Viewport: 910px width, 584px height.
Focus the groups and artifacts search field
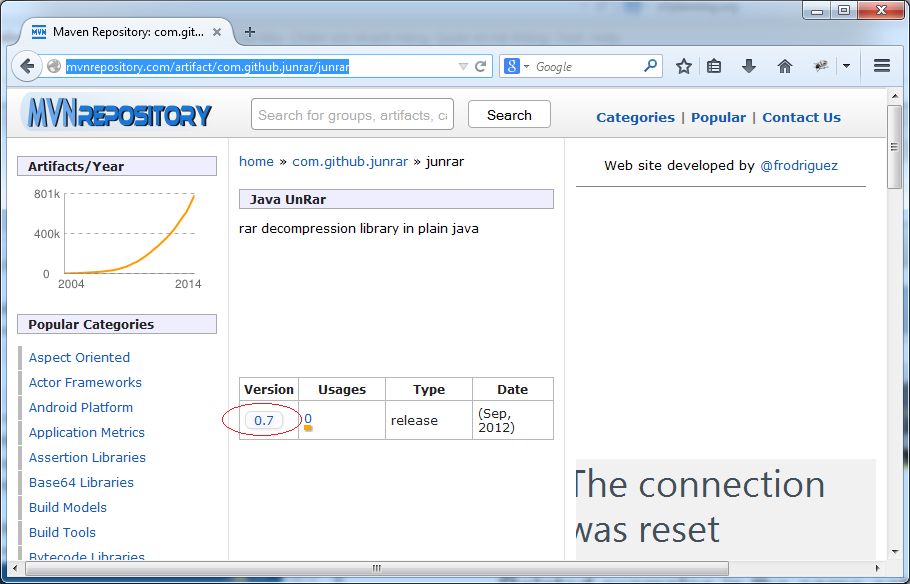pyautogui.click(x=352, y=115)
